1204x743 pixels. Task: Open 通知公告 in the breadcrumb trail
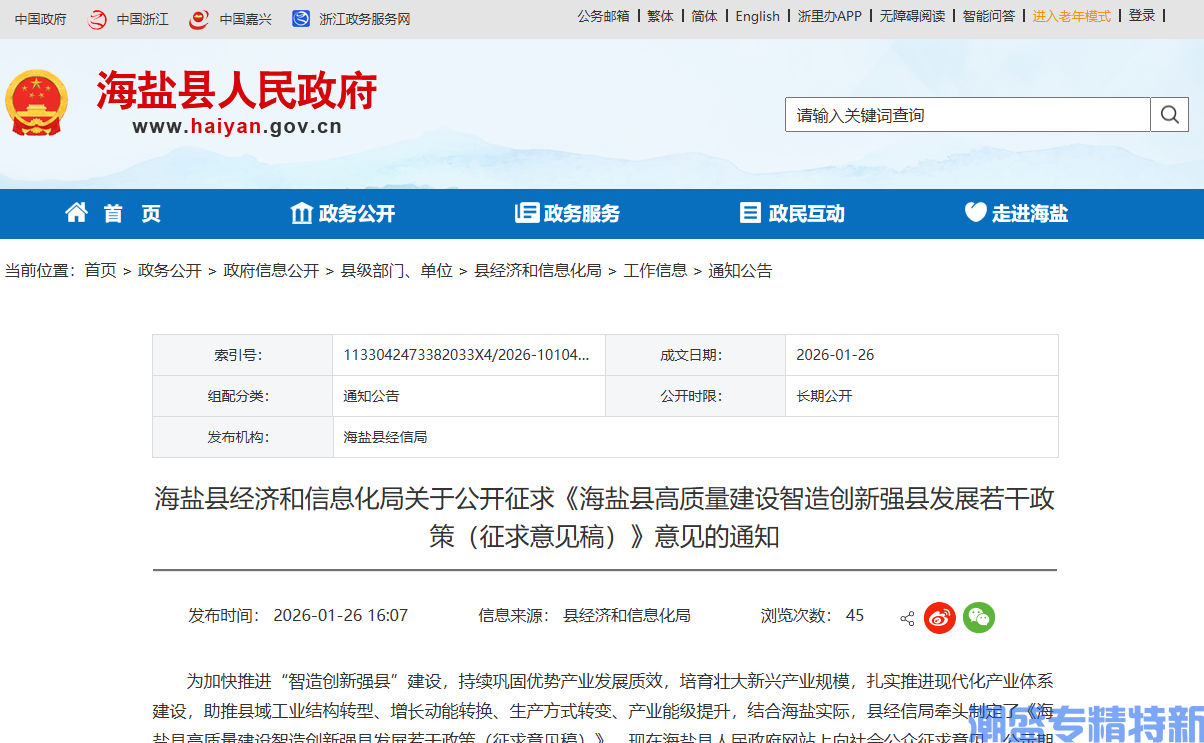pyautogui.click(x=740, y=270)
